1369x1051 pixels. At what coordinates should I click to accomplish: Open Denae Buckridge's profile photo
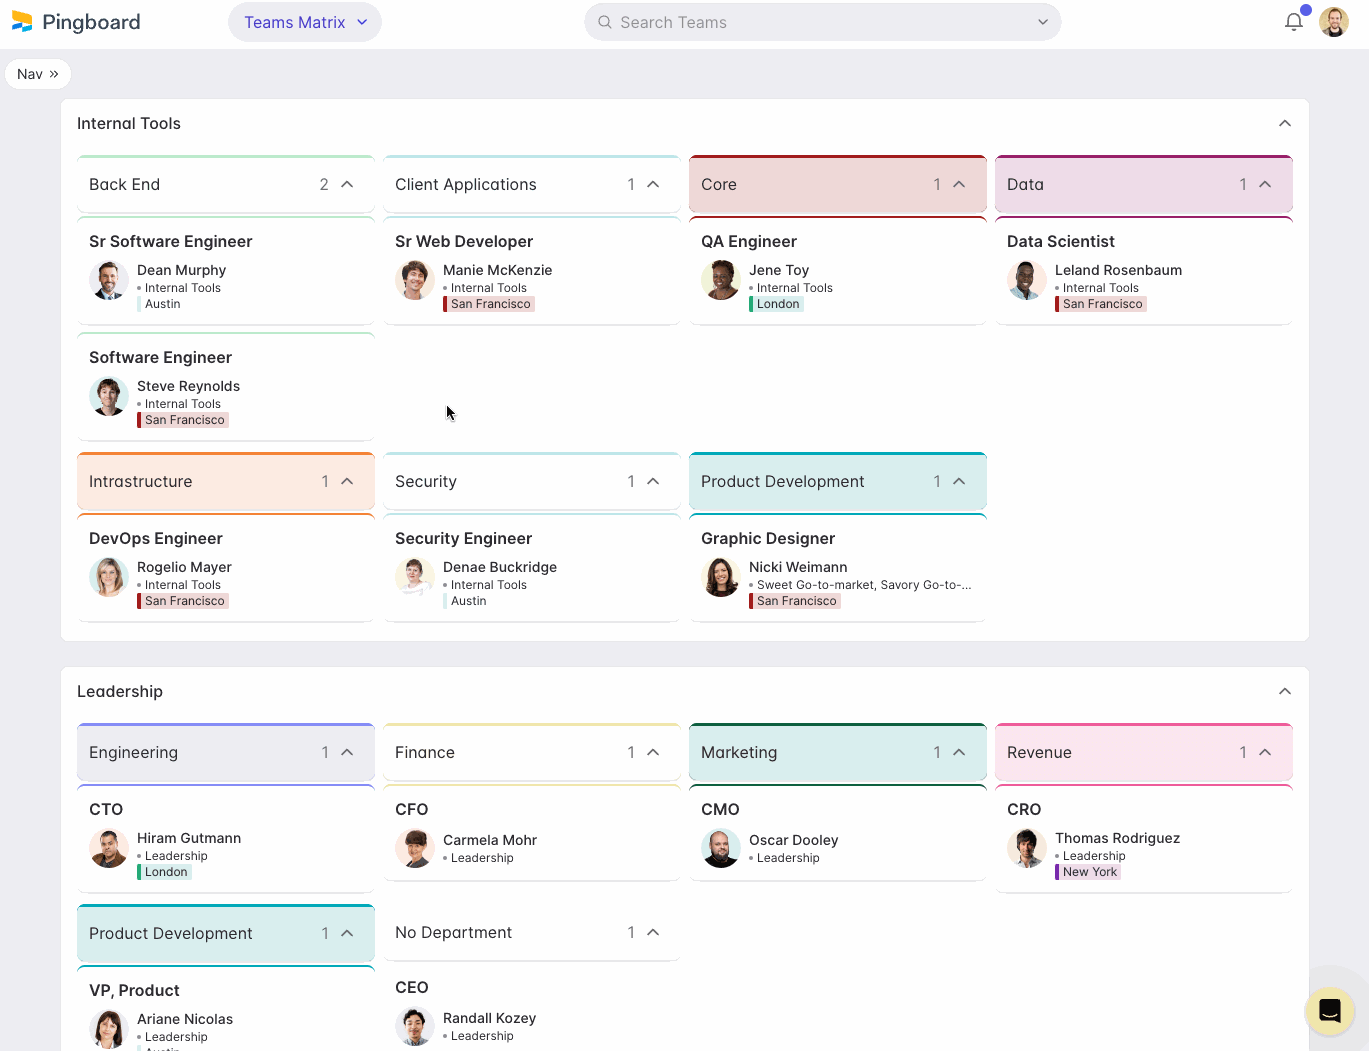[x=414, y=577]
